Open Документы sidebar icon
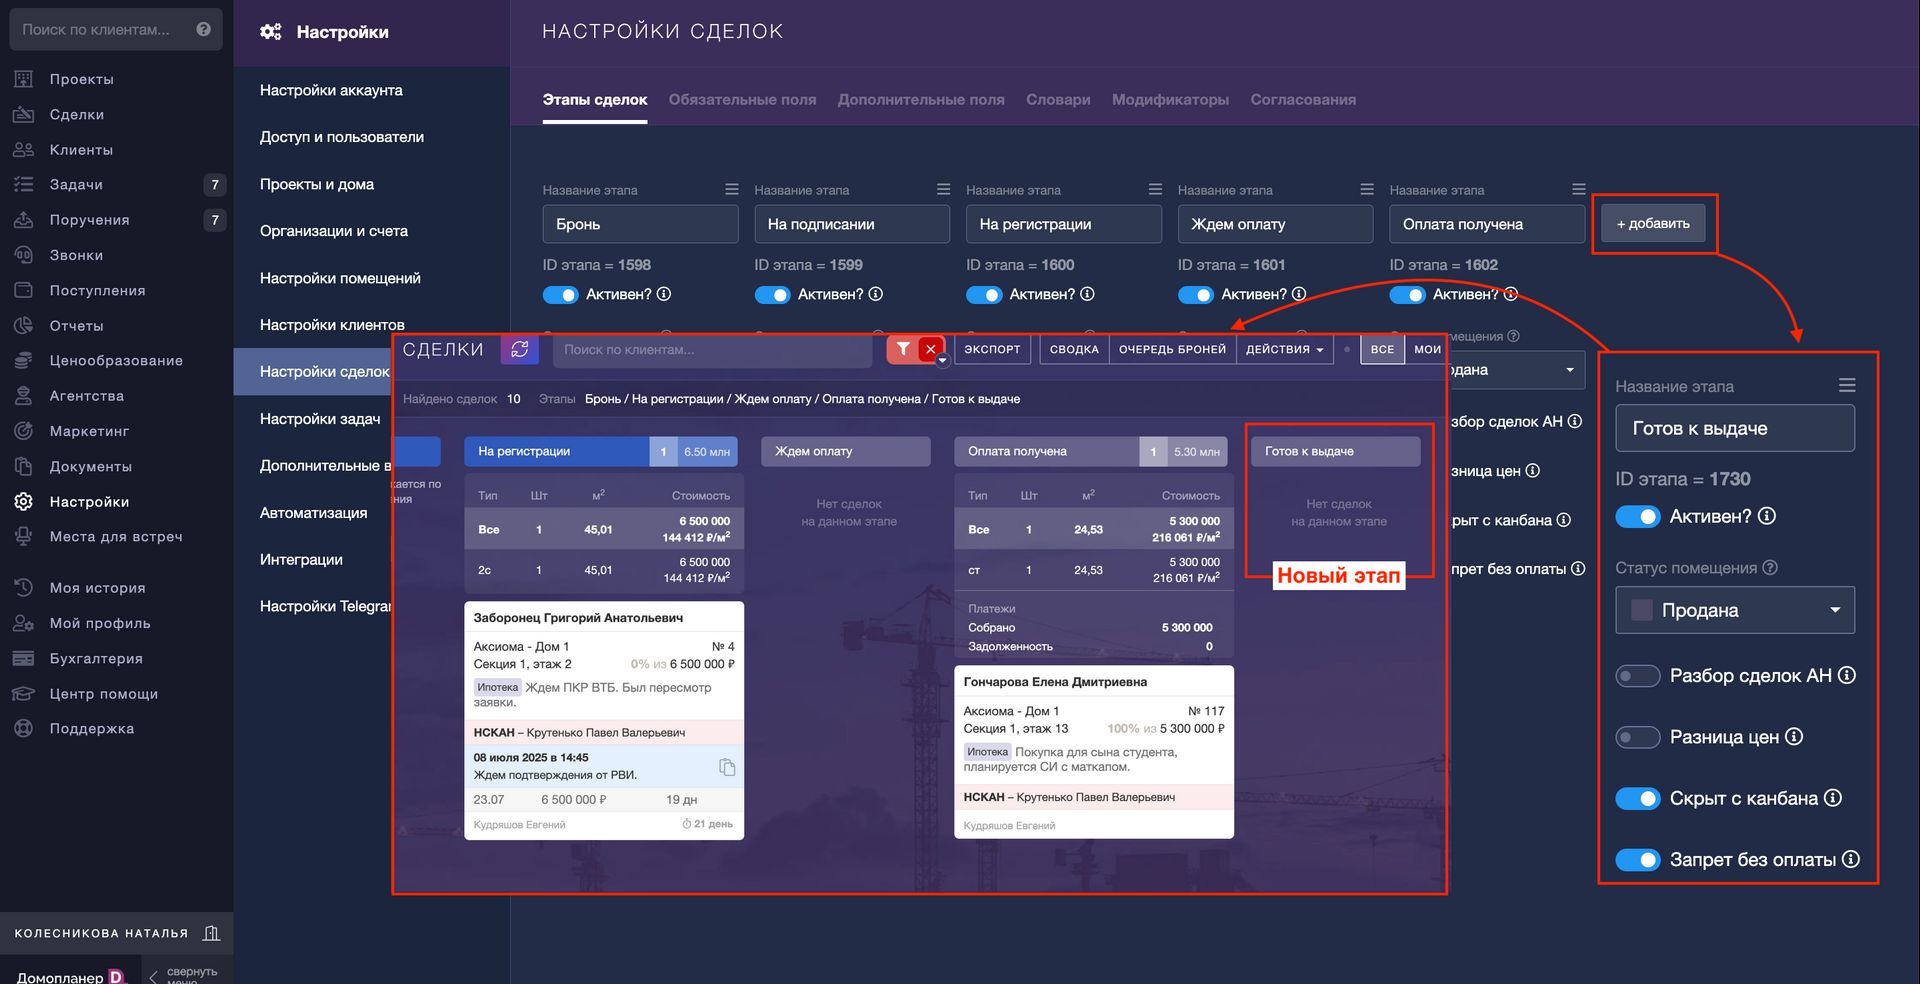 pyautogui.click(x=24, y=466)
